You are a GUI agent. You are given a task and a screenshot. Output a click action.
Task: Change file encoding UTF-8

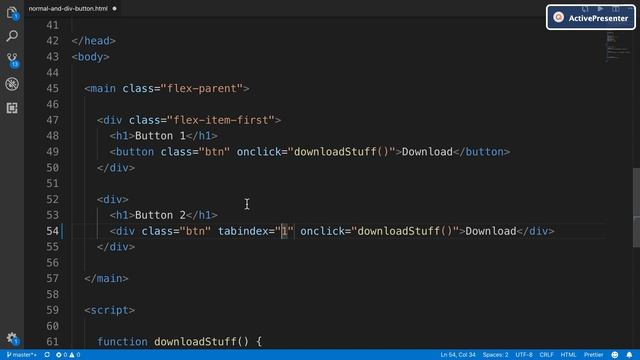[524, 355]
